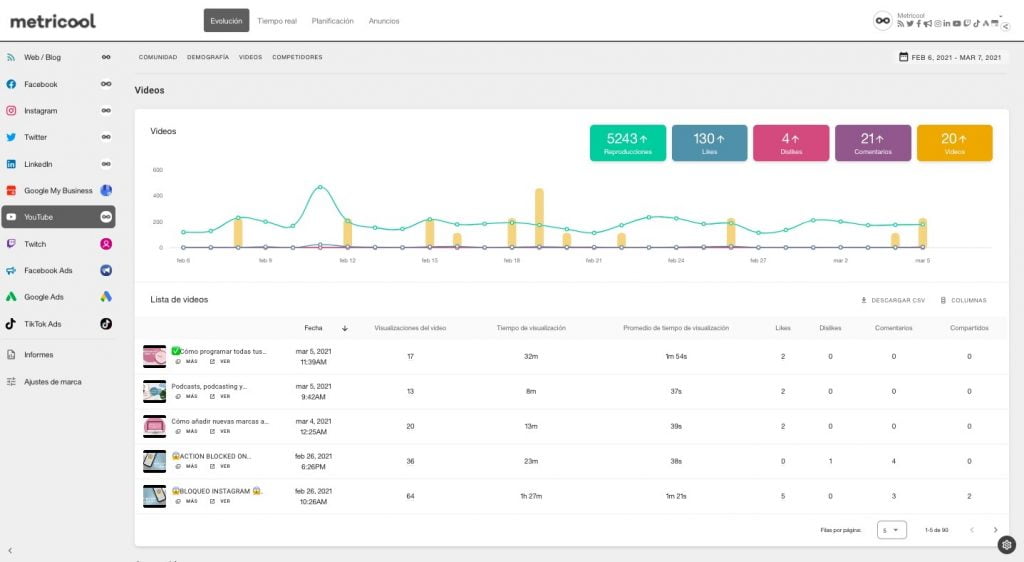This screenshot has height=562, width=1024.
Task: Open the TikTok Ads note icon
Action: tap(11, 324)
